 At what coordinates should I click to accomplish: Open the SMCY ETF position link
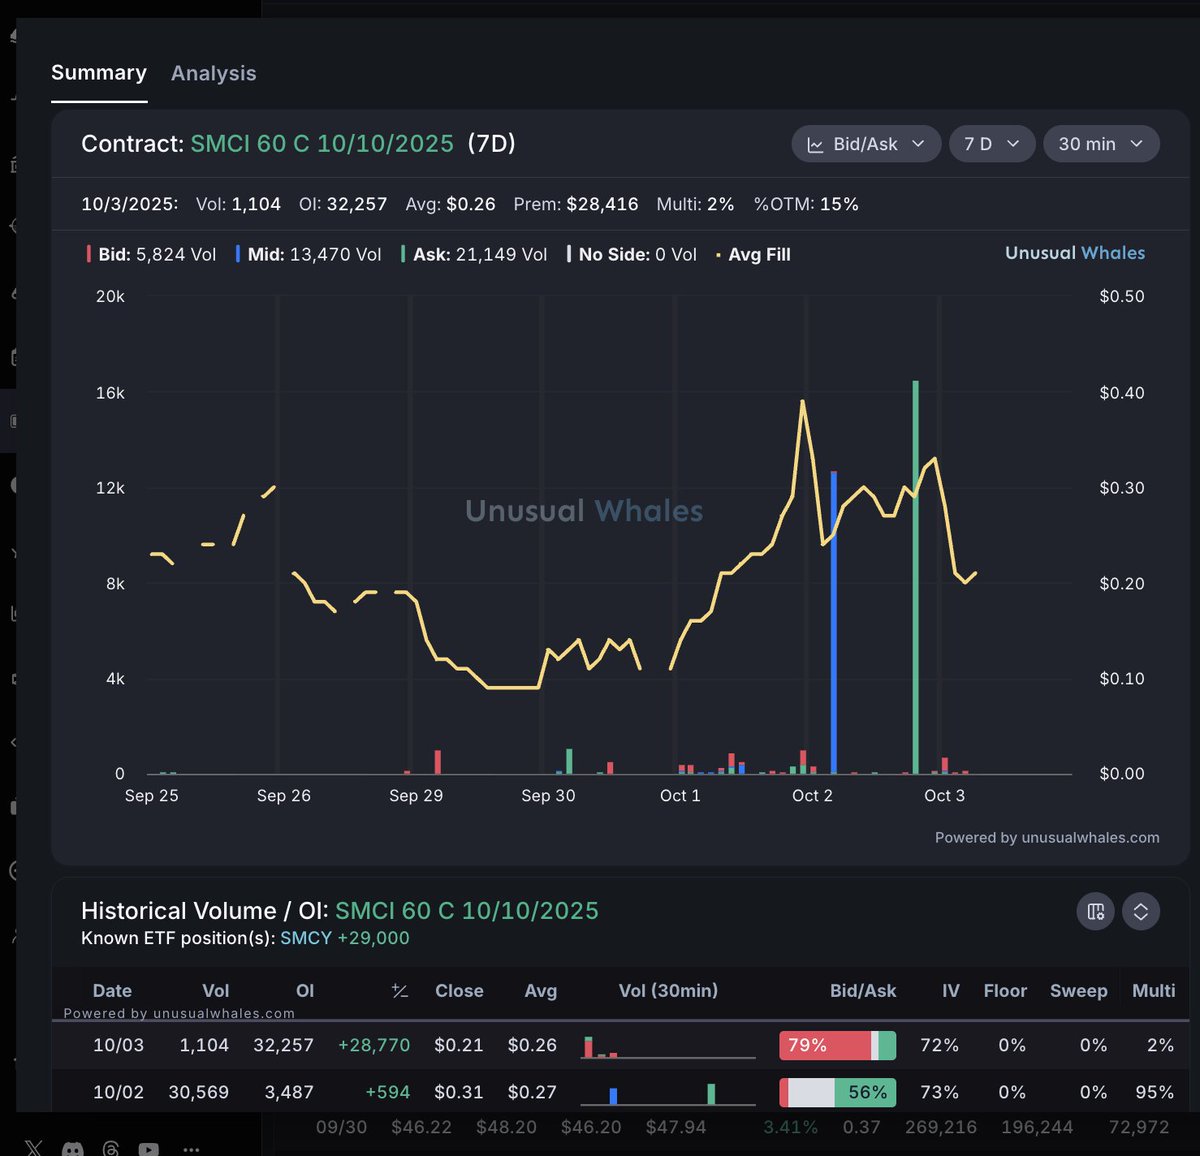click(x=306, y=938)
